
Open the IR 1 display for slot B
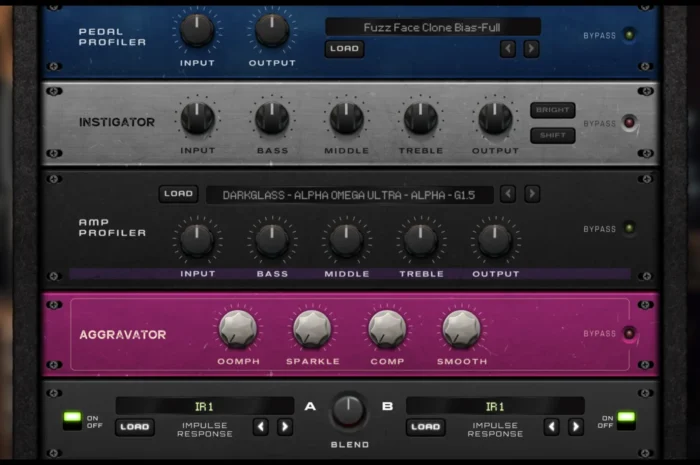click(x=494, y=406)
